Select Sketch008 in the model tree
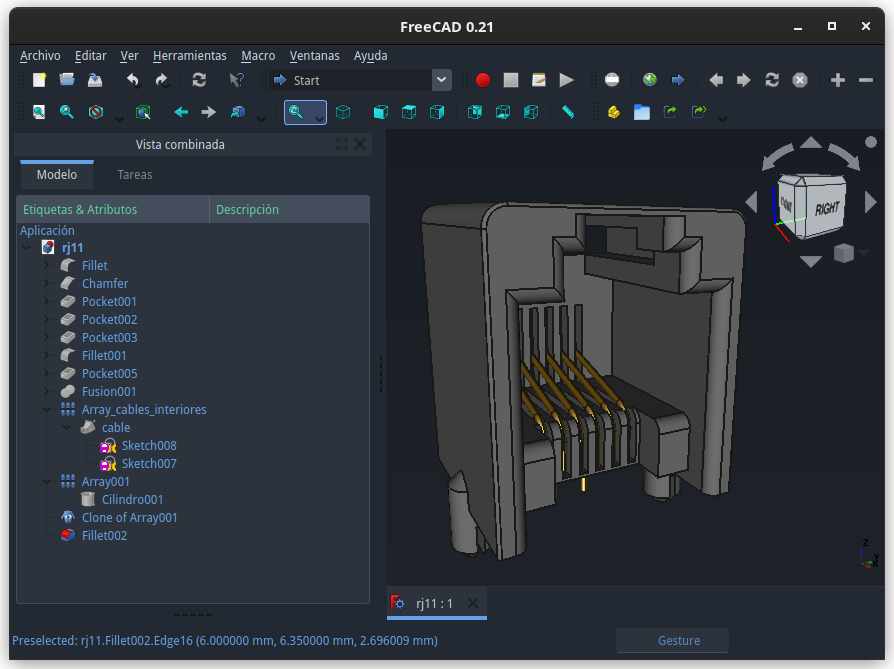The height and width of the screenshot is (669, 894). coord(149,445)
